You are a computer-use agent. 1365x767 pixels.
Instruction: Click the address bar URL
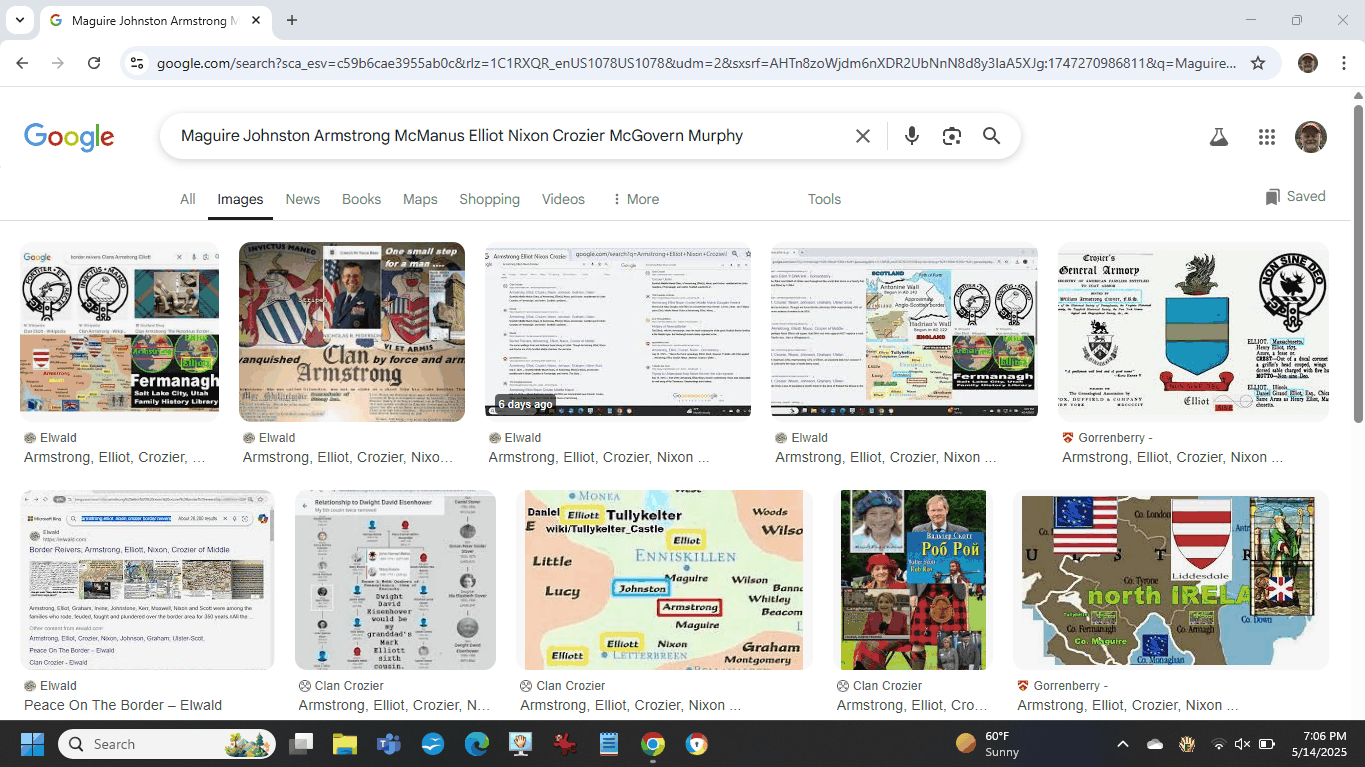click(x=696, y=63)
